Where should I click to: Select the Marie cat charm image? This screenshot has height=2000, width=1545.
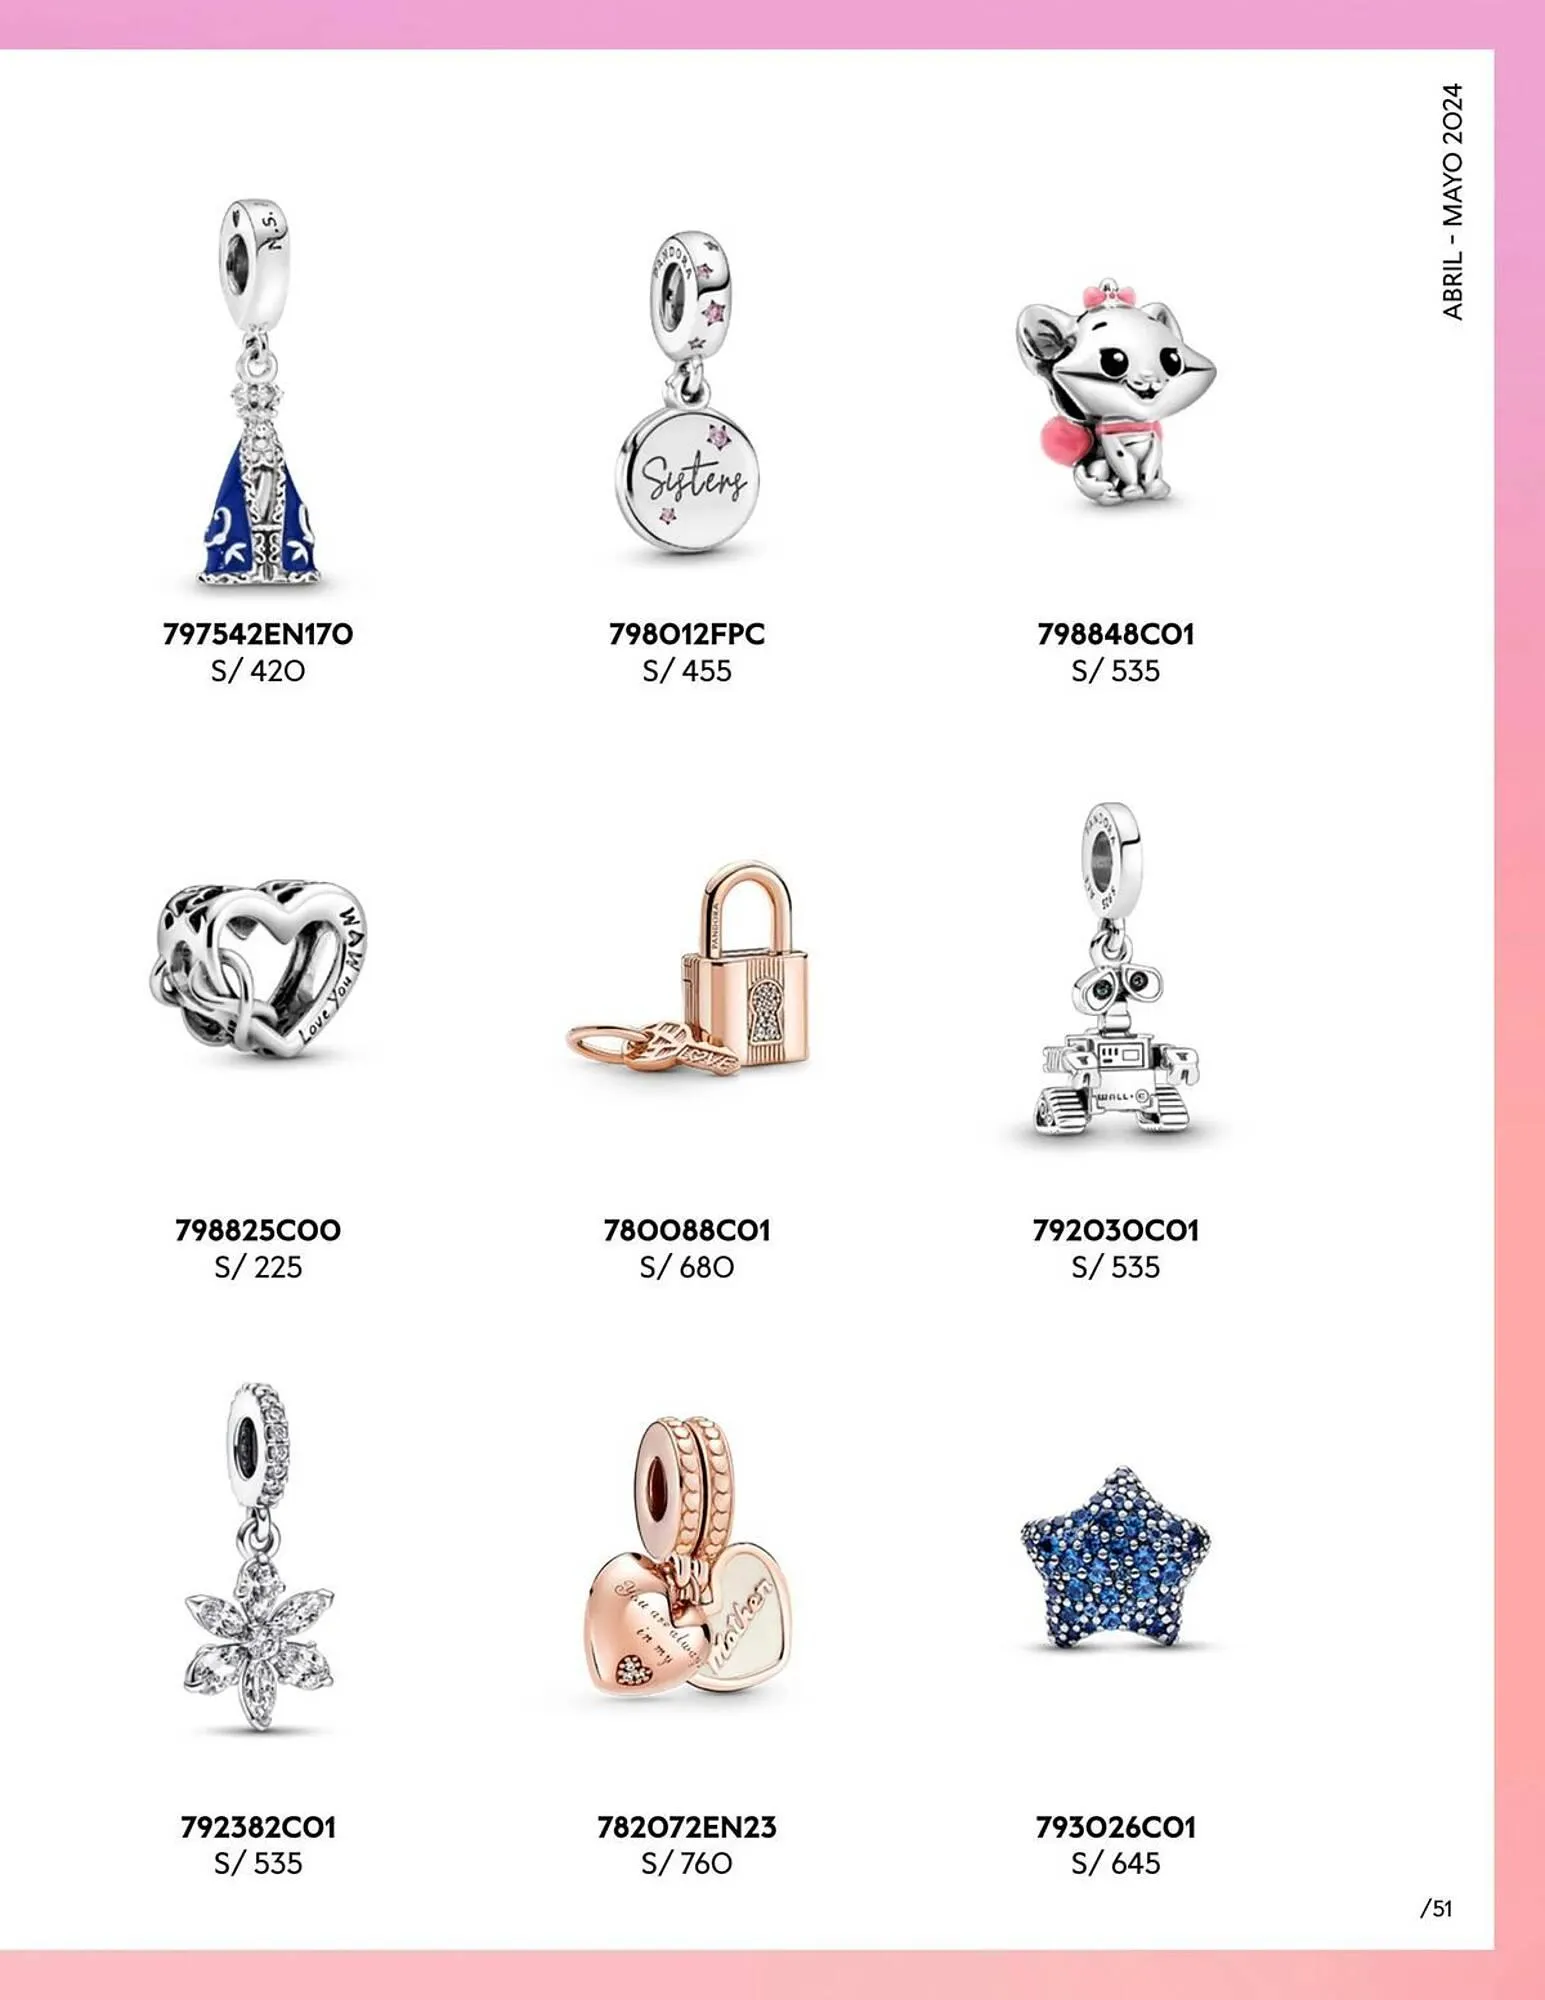coord(1114,393)
